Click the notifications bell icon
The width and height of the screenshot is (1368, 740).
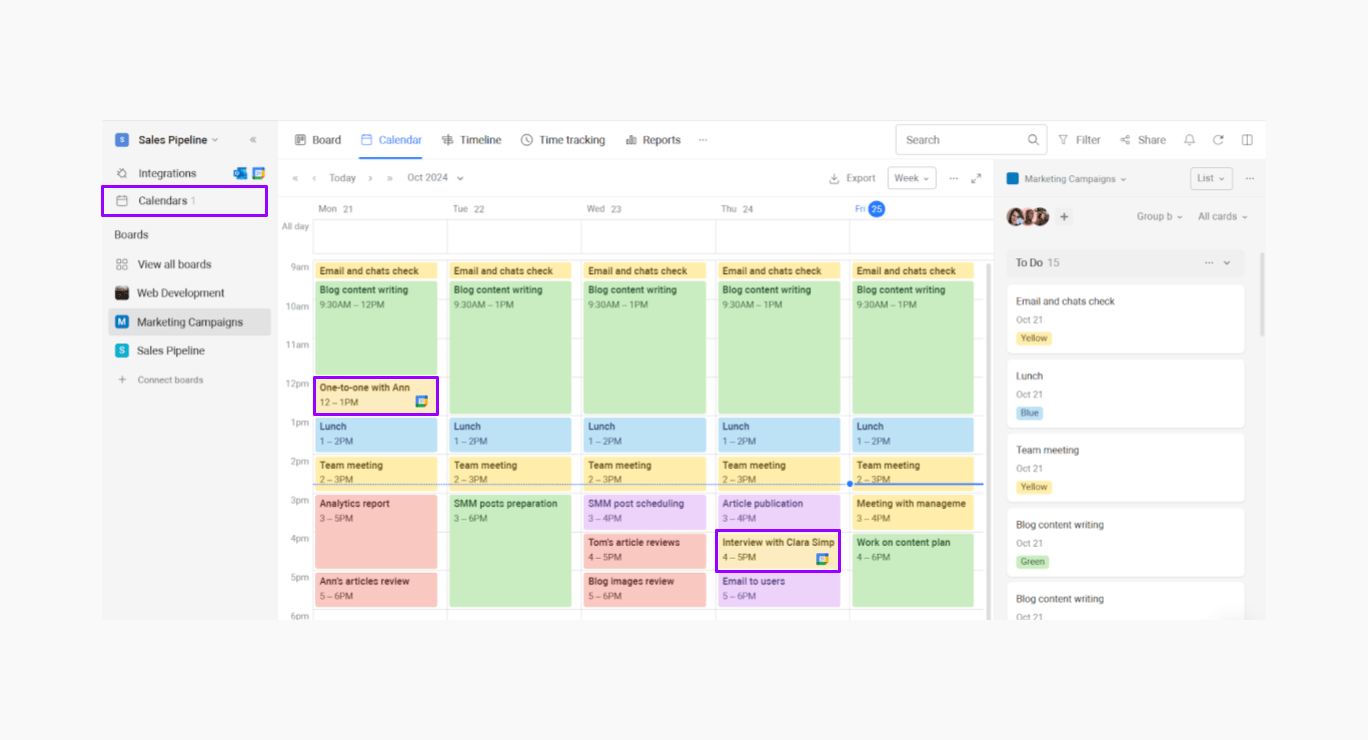1189,140
